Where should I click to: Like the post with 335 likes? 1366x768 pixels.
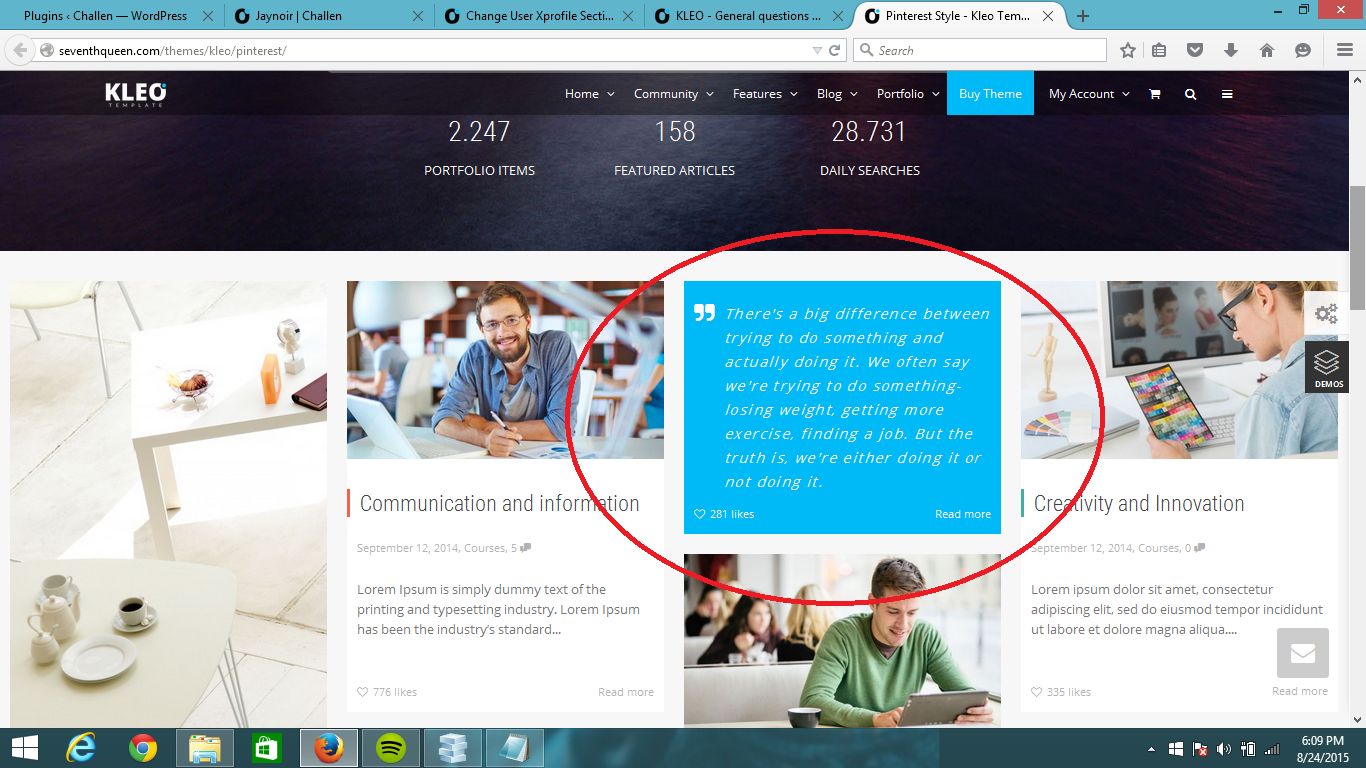[1061, 692]
